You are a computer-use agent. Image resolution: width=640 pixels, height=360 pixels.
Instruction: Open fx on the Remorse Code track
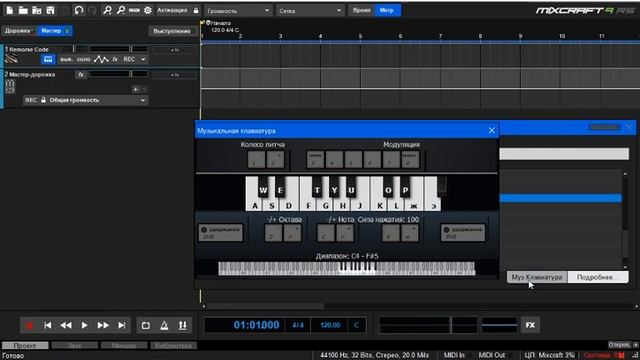(115, 59)
